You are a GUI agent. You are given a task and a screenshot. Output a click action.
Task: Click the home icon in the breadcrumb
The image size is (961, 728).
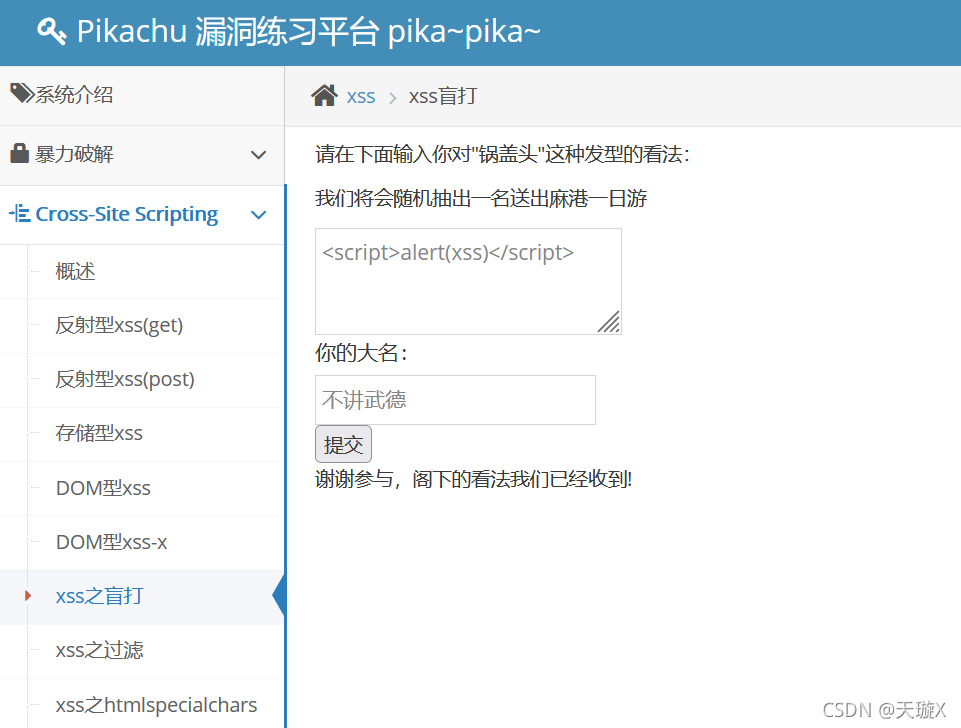[x=324, y=96]
